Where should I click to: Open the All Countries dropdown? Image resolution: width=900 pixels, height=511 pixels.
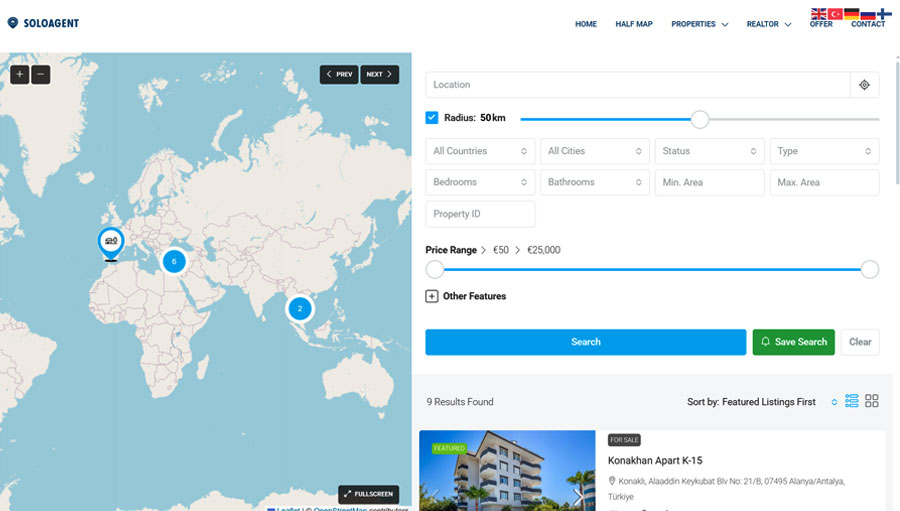480,151
